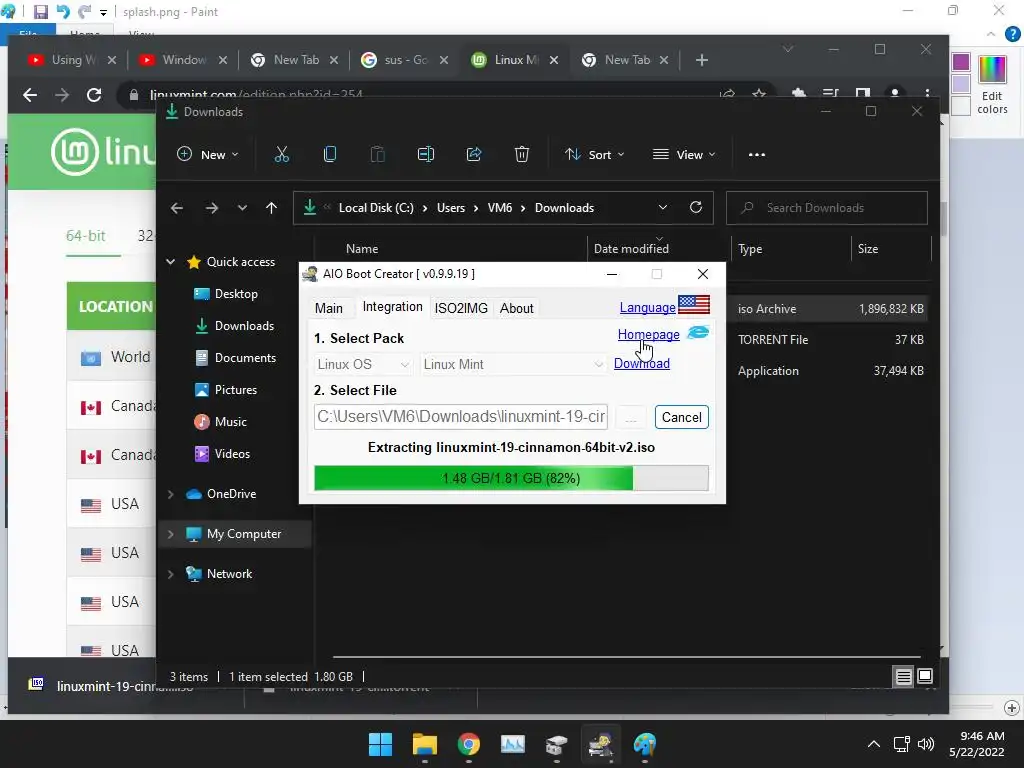Open Google Chrome from the taskbar
The height and width of the screenshot is (768, 1024).
468,744
